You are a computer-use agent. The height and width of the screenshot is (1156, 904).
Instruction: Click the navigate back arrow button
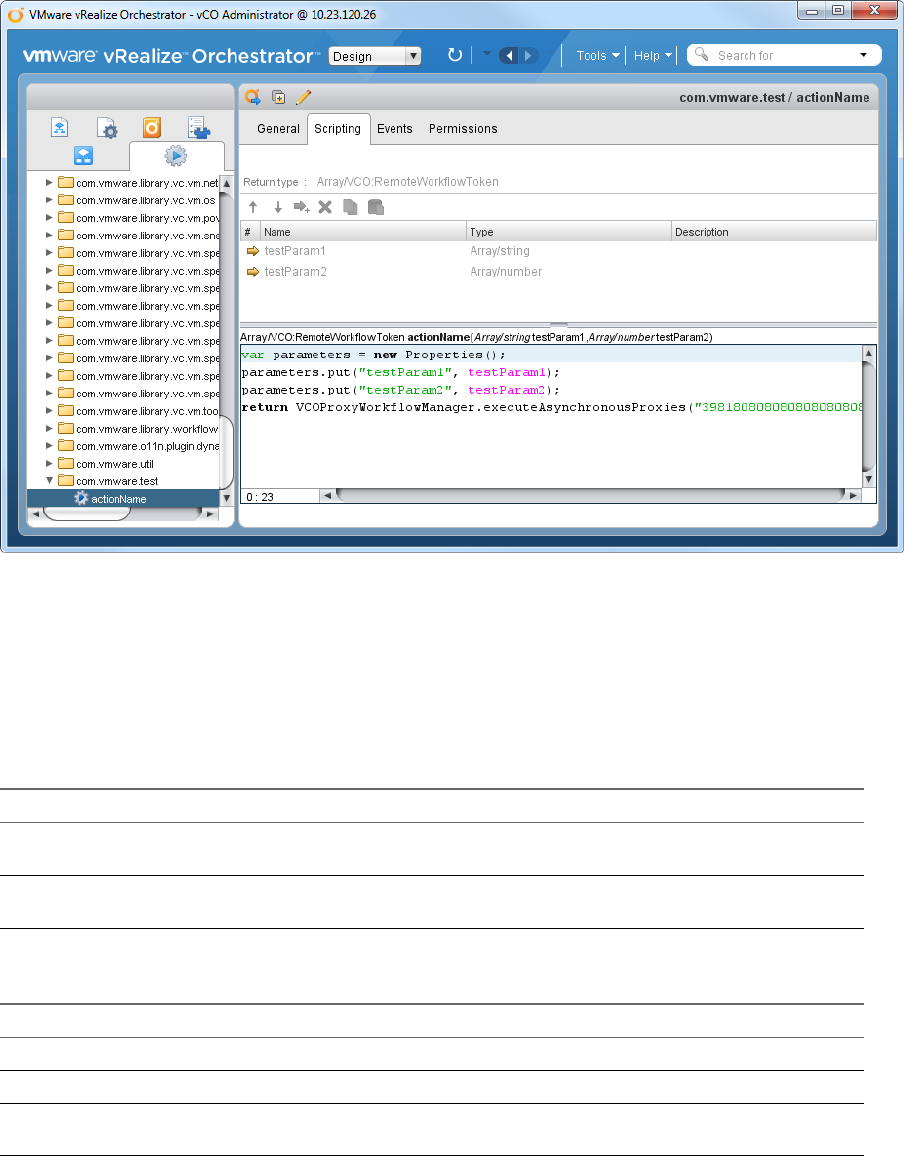pos(509,55)
